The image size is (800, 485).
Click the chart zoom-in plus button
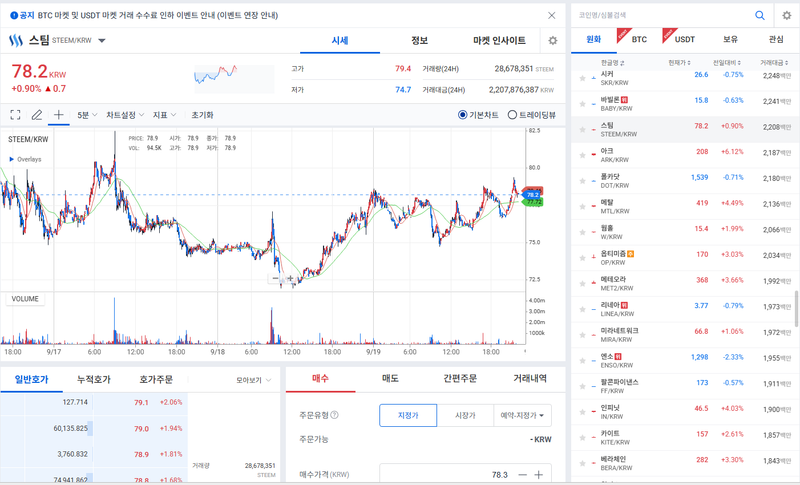coord(290,278)
